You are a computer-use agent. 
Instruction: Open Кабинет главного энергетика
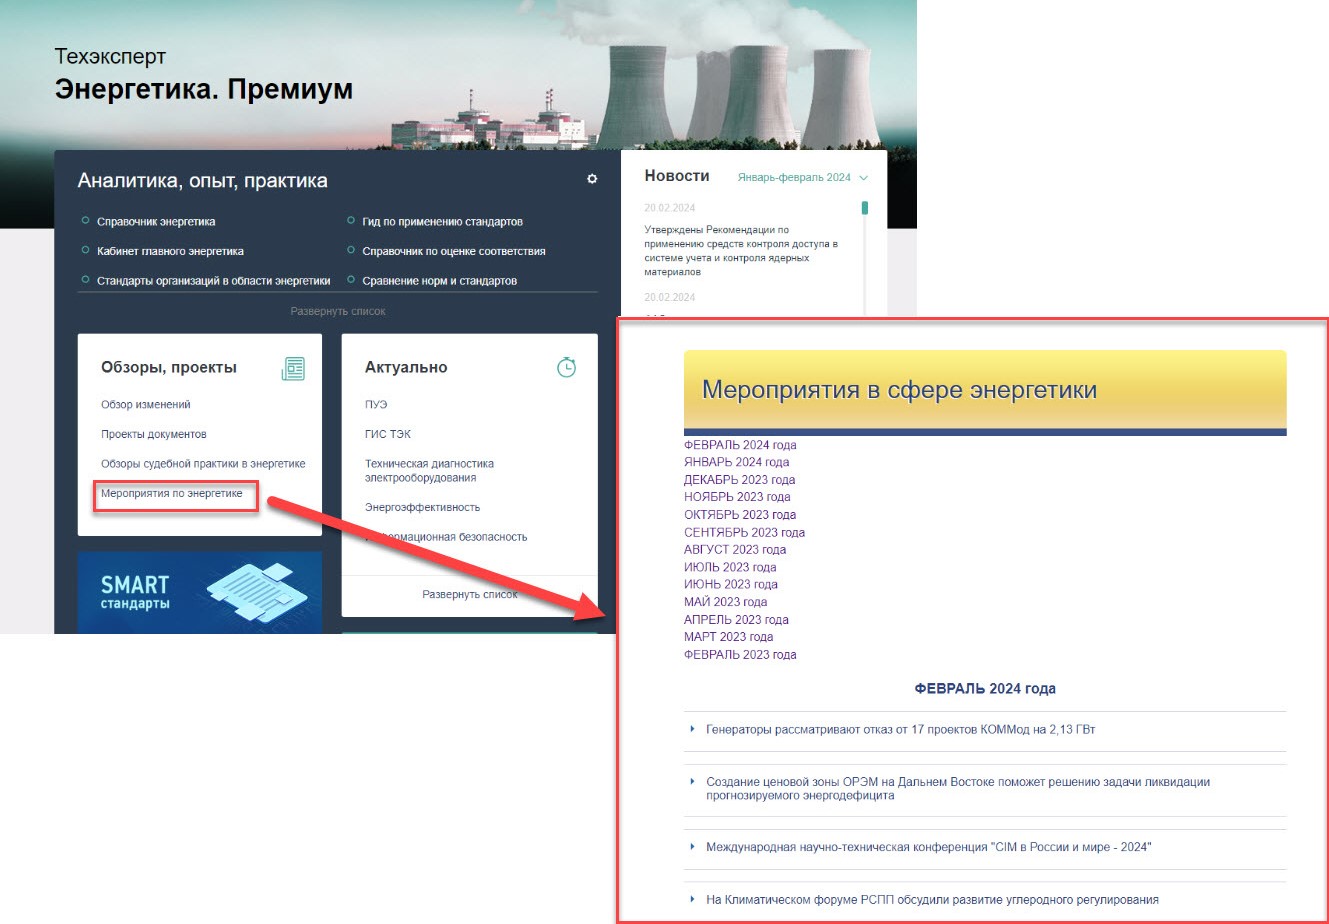(170, 251)
